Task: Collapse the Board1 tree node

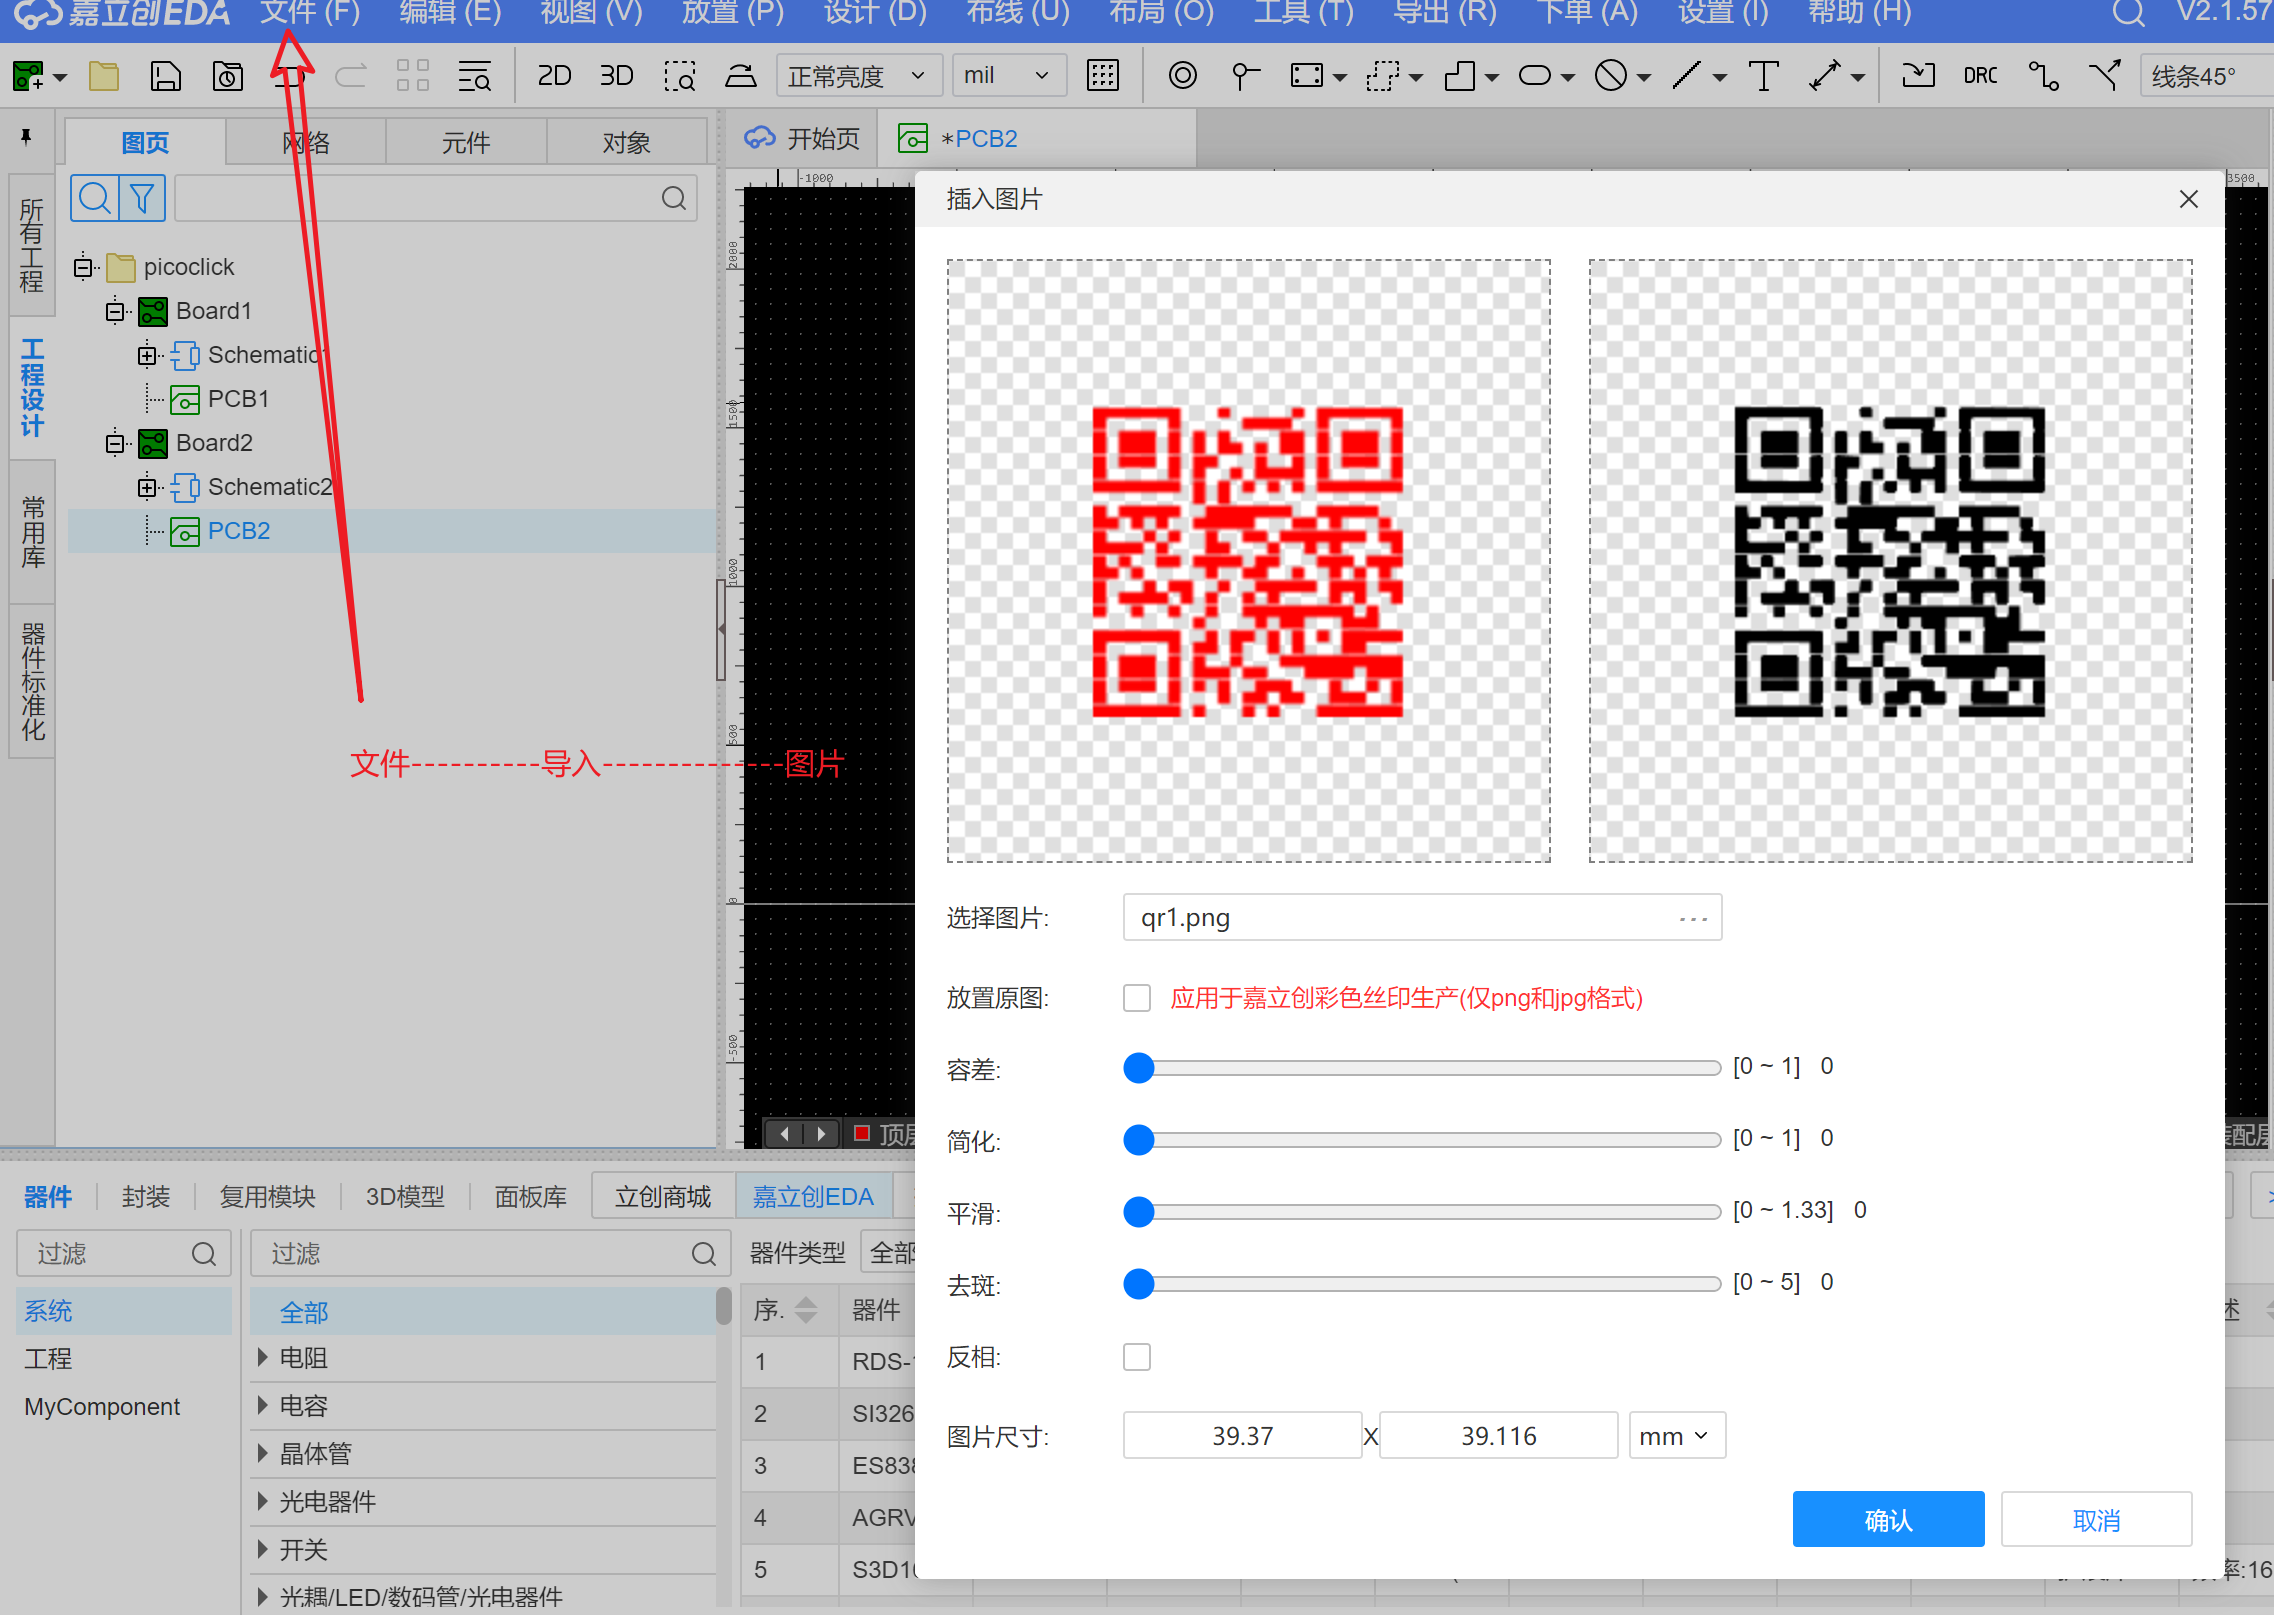Action: 116,311
